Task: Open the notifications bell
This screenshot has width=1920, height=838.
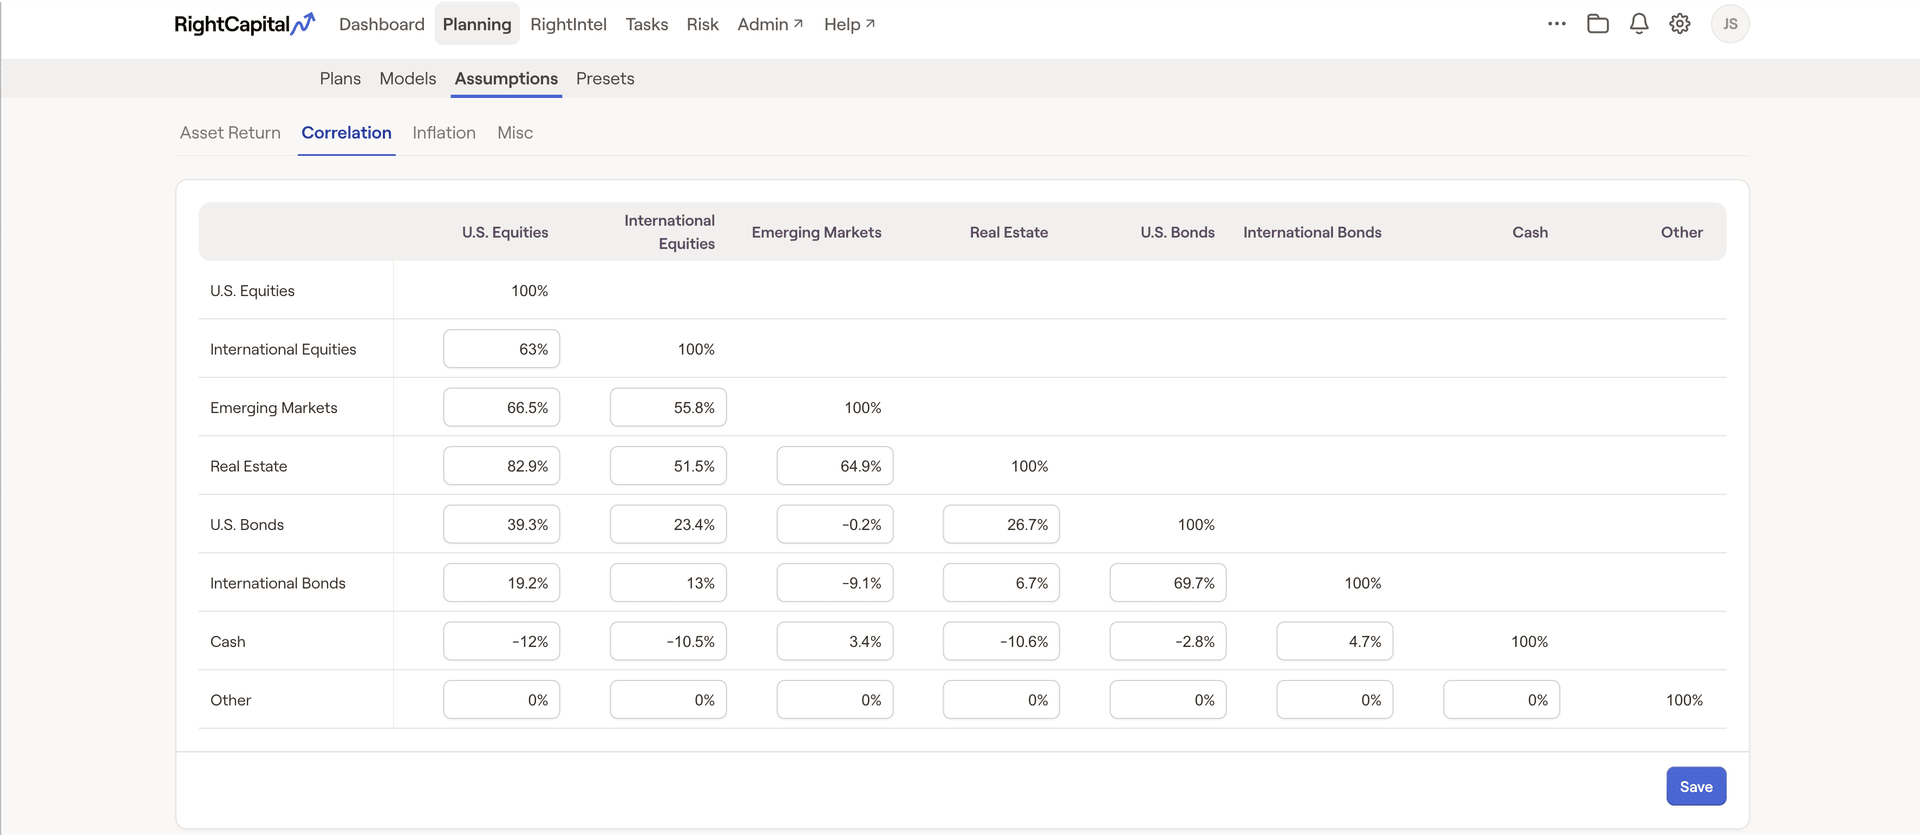Action: click(1639, 24)
